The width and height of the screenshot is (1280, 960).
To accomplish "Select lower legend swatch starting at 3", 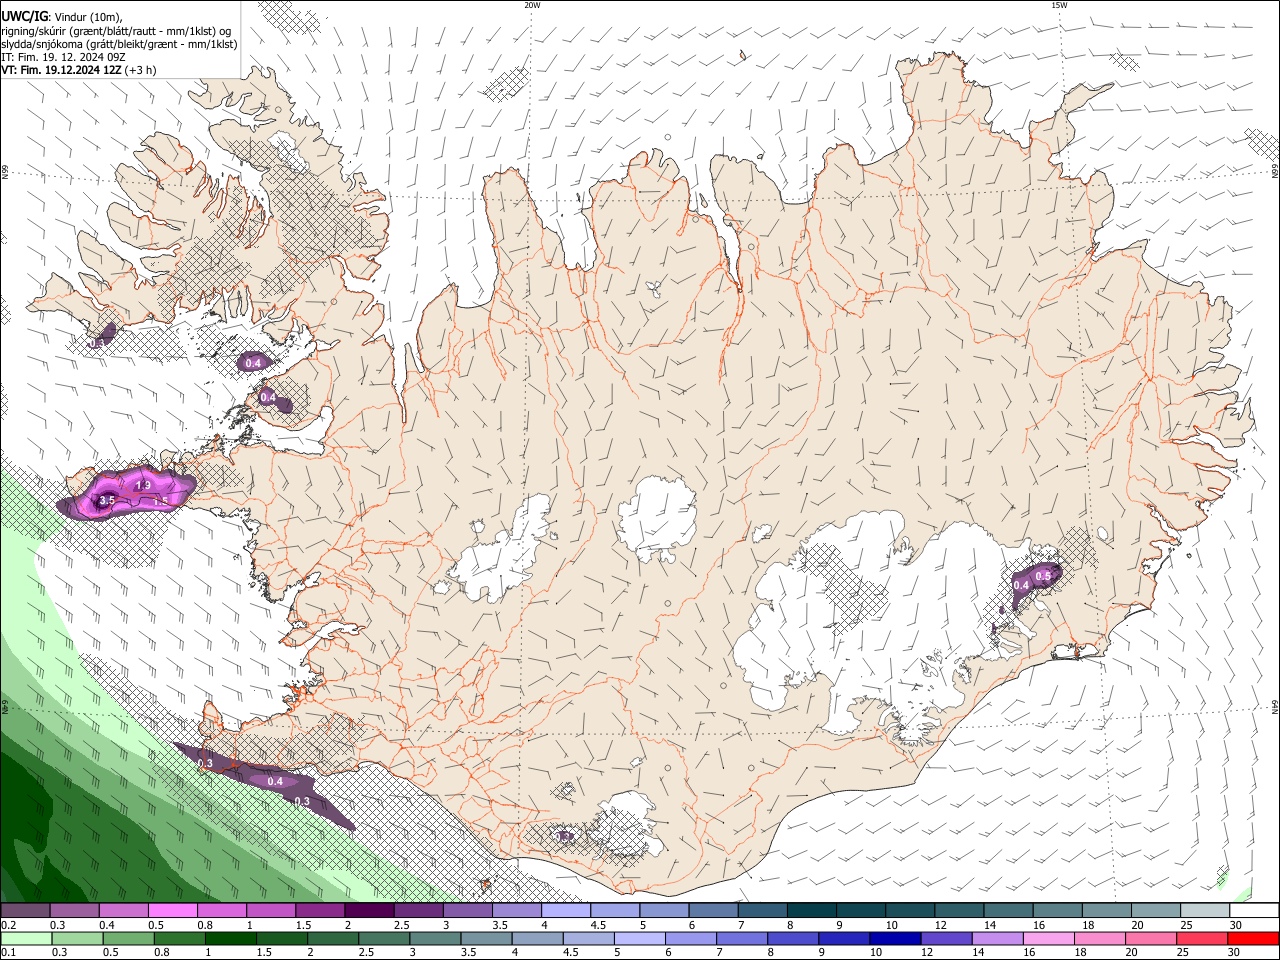I will point(435,939).
